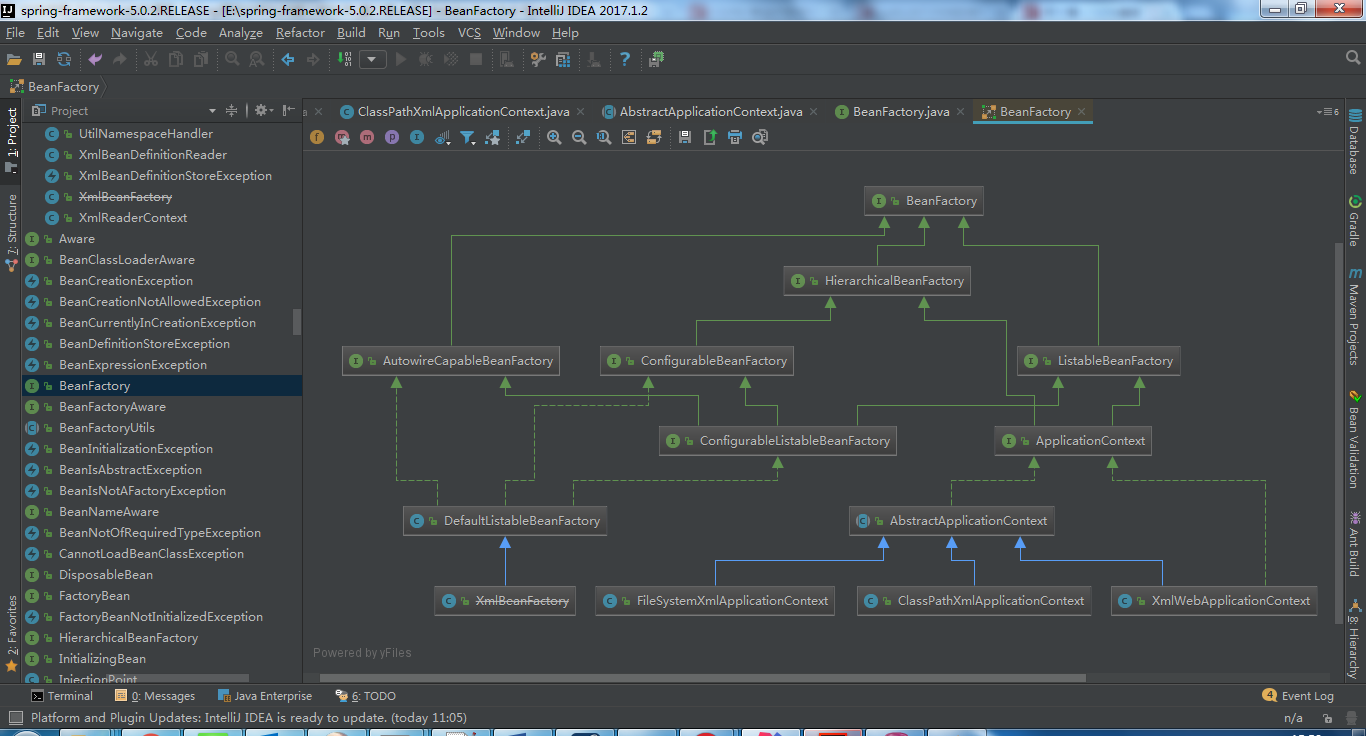Select FactoryBean in project tree

(94, 596)
